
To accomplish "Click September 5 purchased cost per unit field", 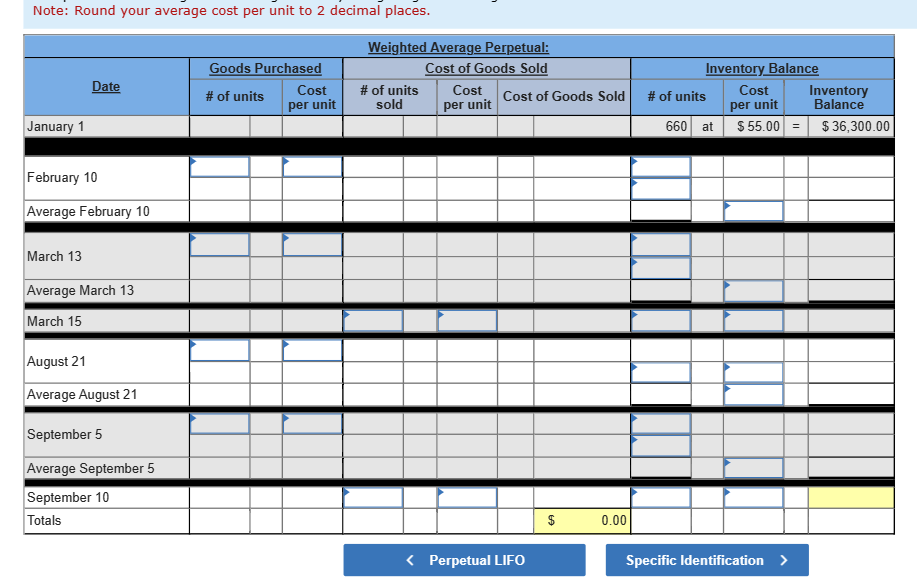I will pos(312,424).
